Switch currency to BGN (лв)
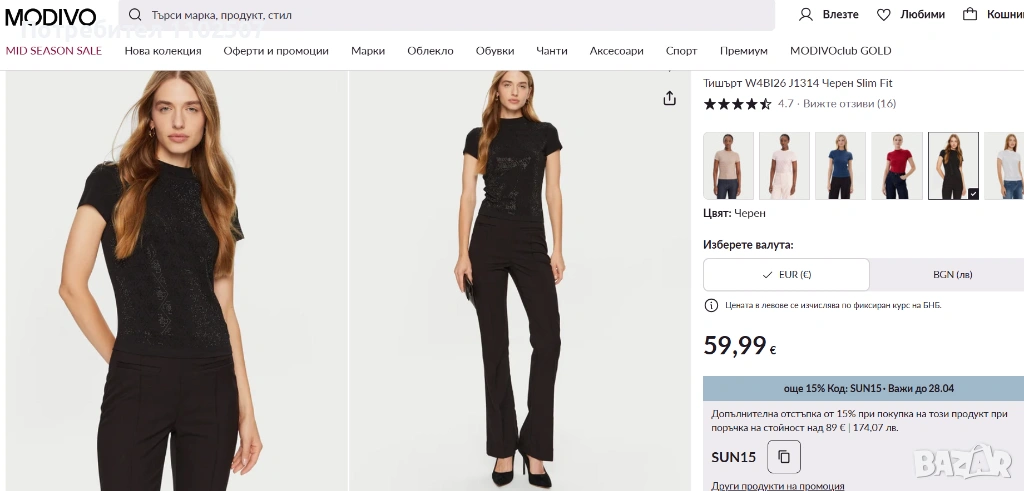 click(x=952, y=274)
